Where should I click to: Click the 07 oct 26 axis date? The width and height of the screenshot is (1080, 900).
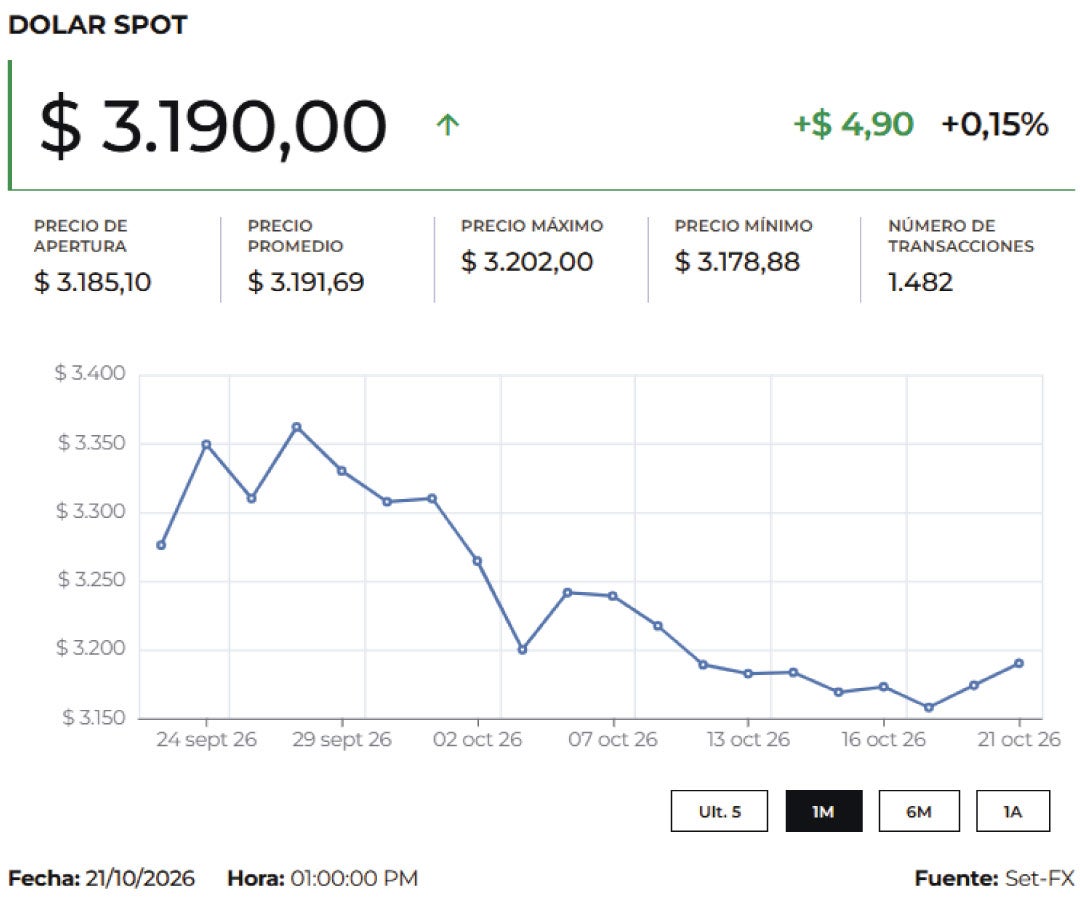613,740
